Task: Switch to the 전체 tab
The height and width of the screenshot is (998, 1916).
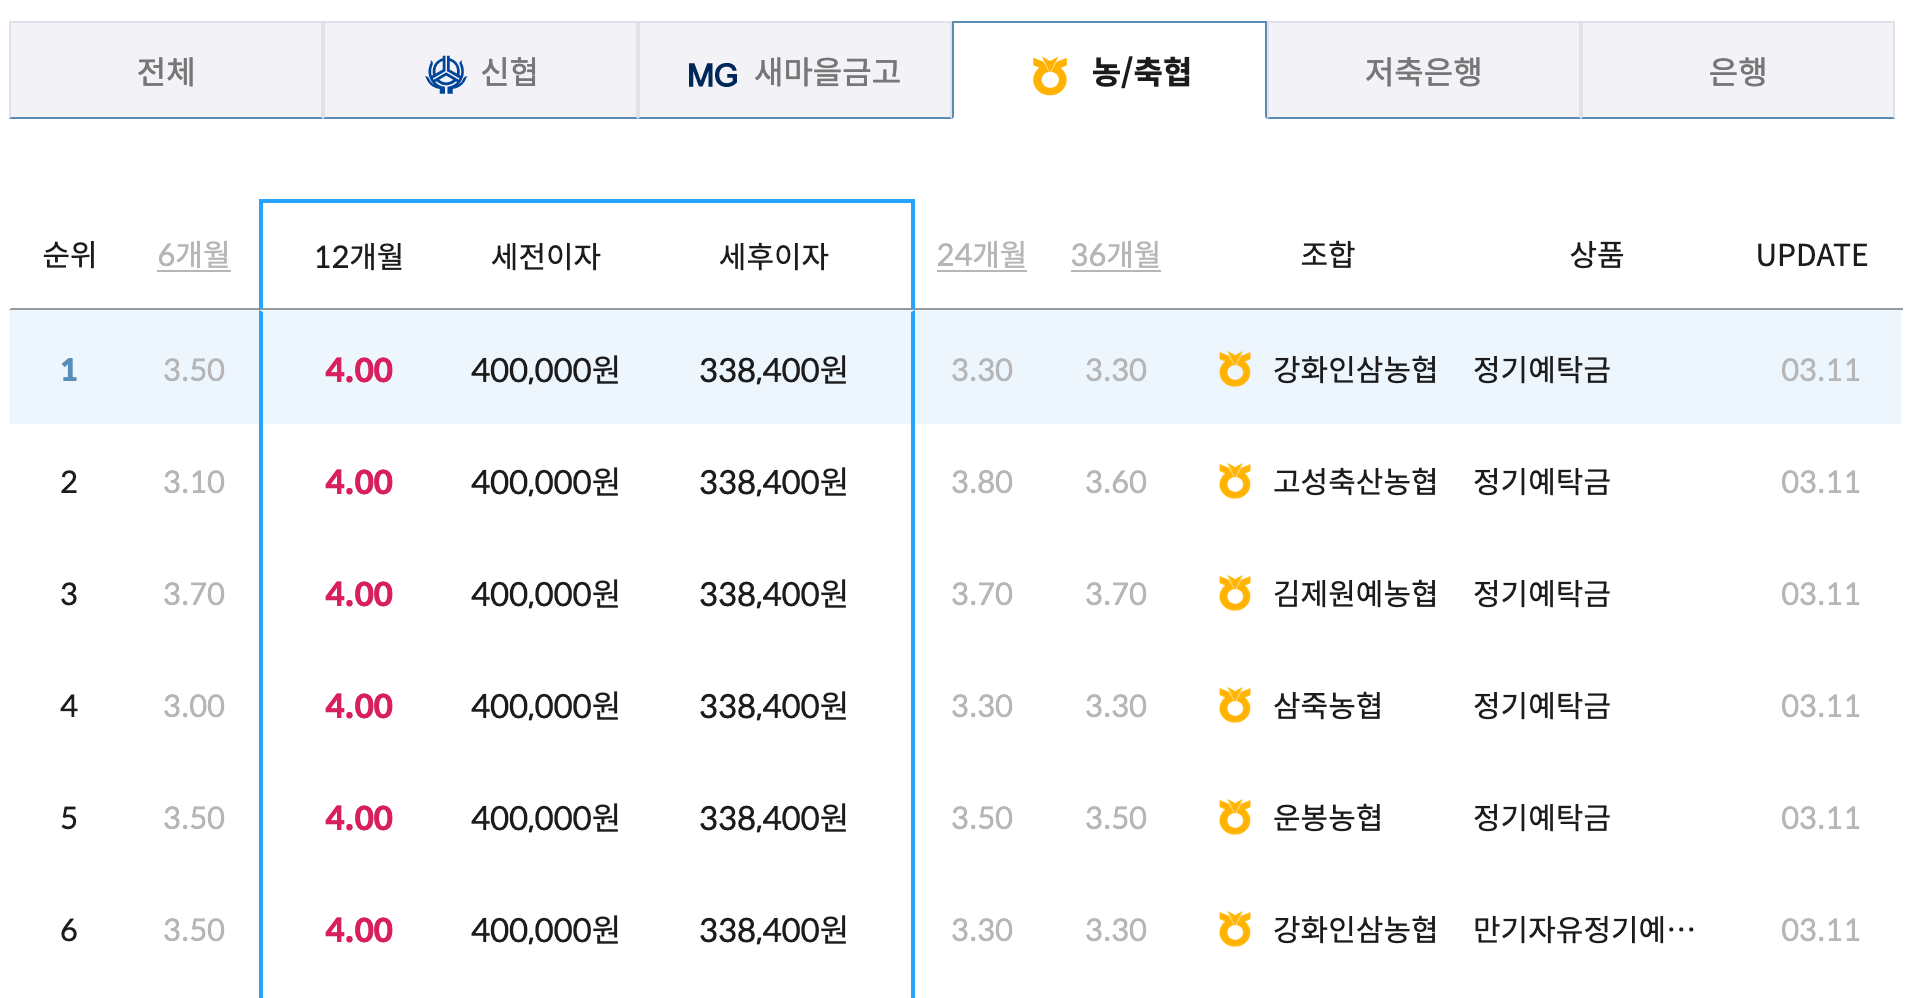Action: [x=164, y=71]
